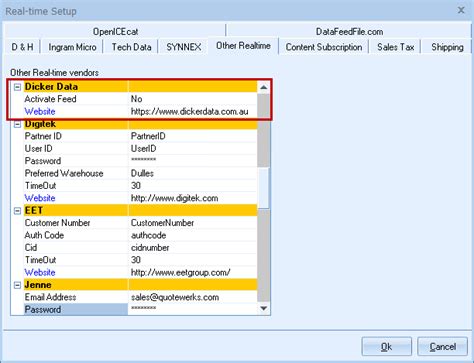Select the Partner ID label
The width and height of the screenshot is (474, 363).
click(43, 136)
